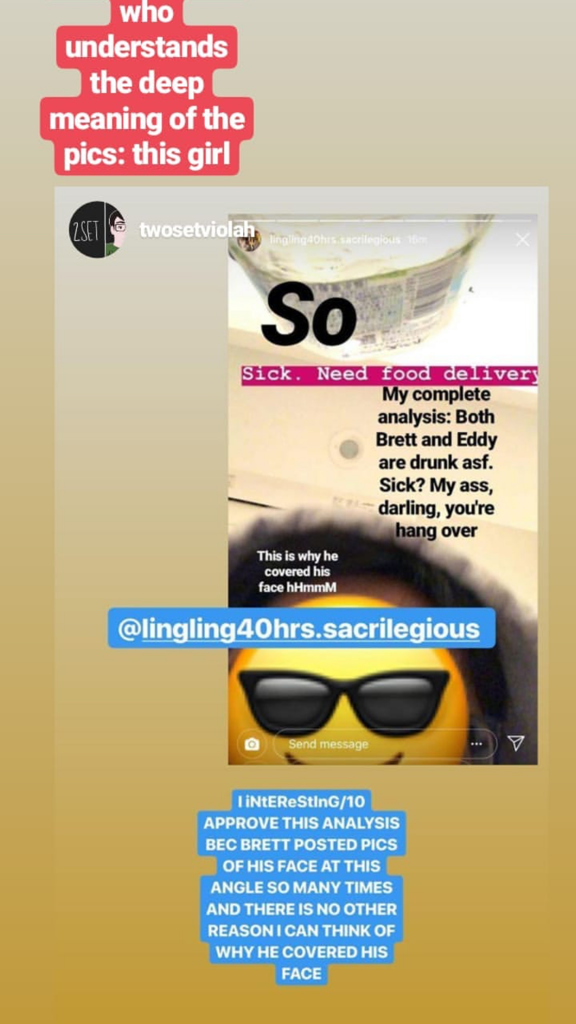Tap the pink "Sick. Need food delivery" banner
The width and height of the screenshot is (576, 1024).
pyautogui.click(x=389, y=375)
